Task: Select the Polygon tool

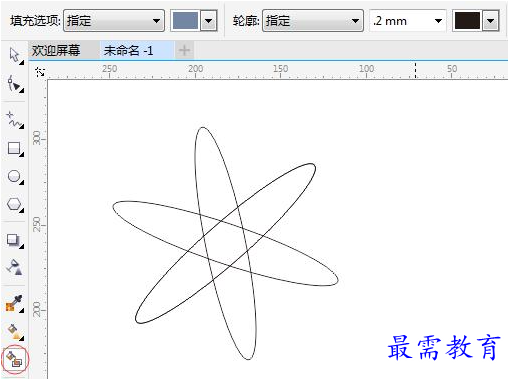Action: pos(15,205)
